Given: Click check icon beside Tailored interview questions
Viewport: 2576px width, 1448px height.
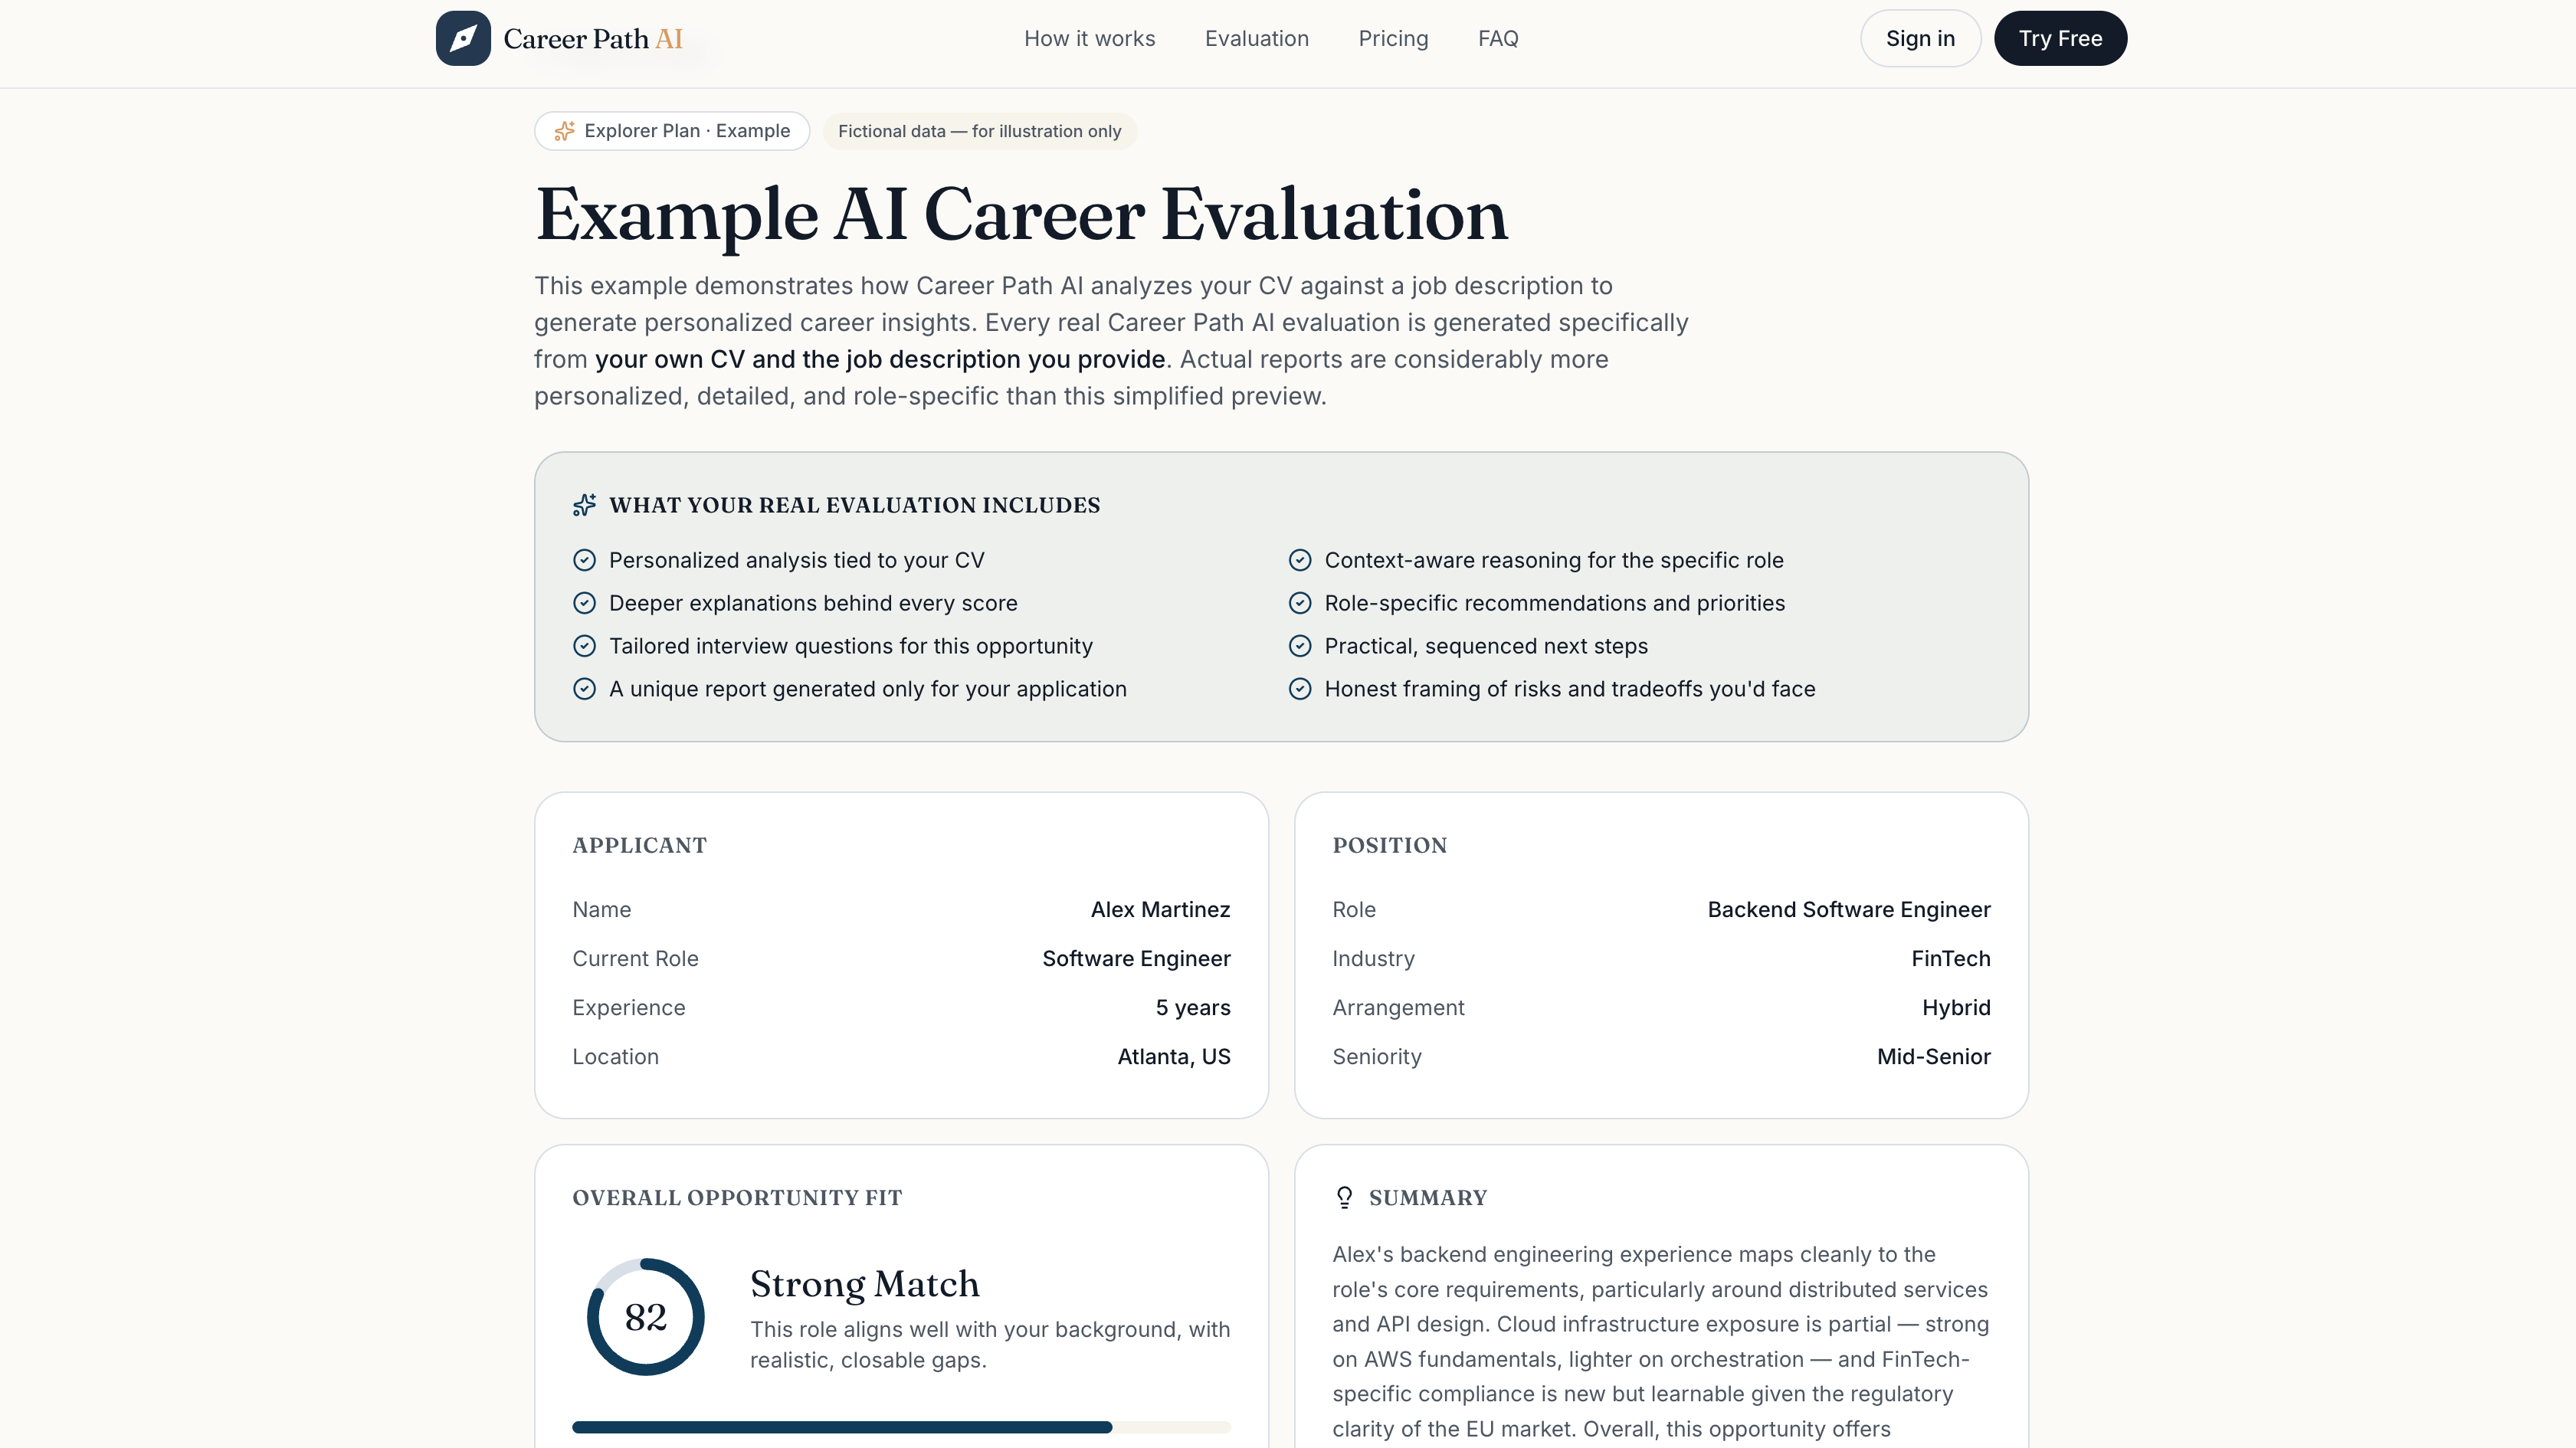Looking at the screenshot, I should click(584, 646).
